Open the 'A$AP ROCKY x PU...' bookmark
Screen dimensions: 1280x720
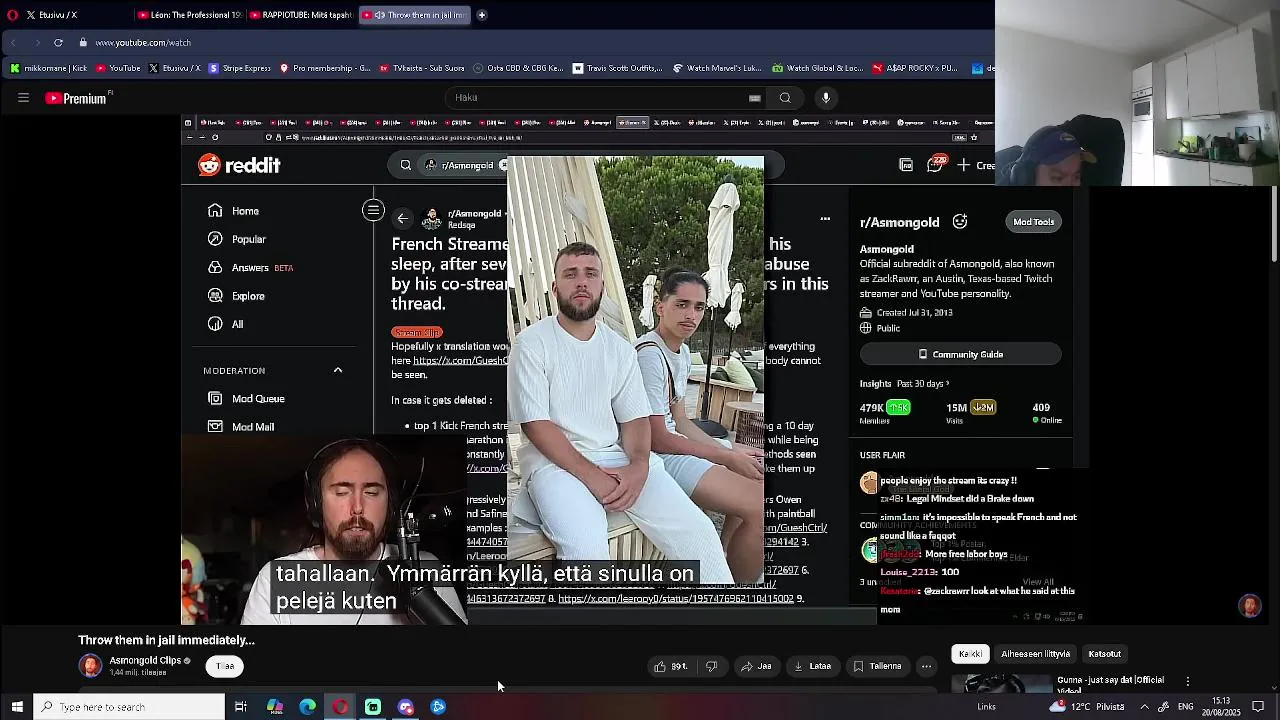[x=915, y=68]
